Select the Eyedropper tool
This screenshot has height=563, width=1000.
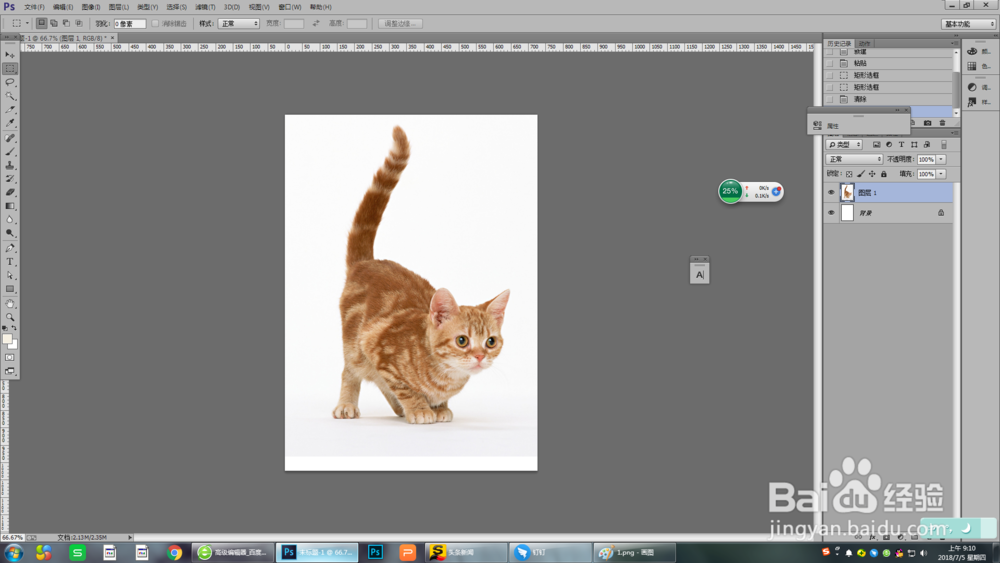pyautogui.click(x=10, y=123)
